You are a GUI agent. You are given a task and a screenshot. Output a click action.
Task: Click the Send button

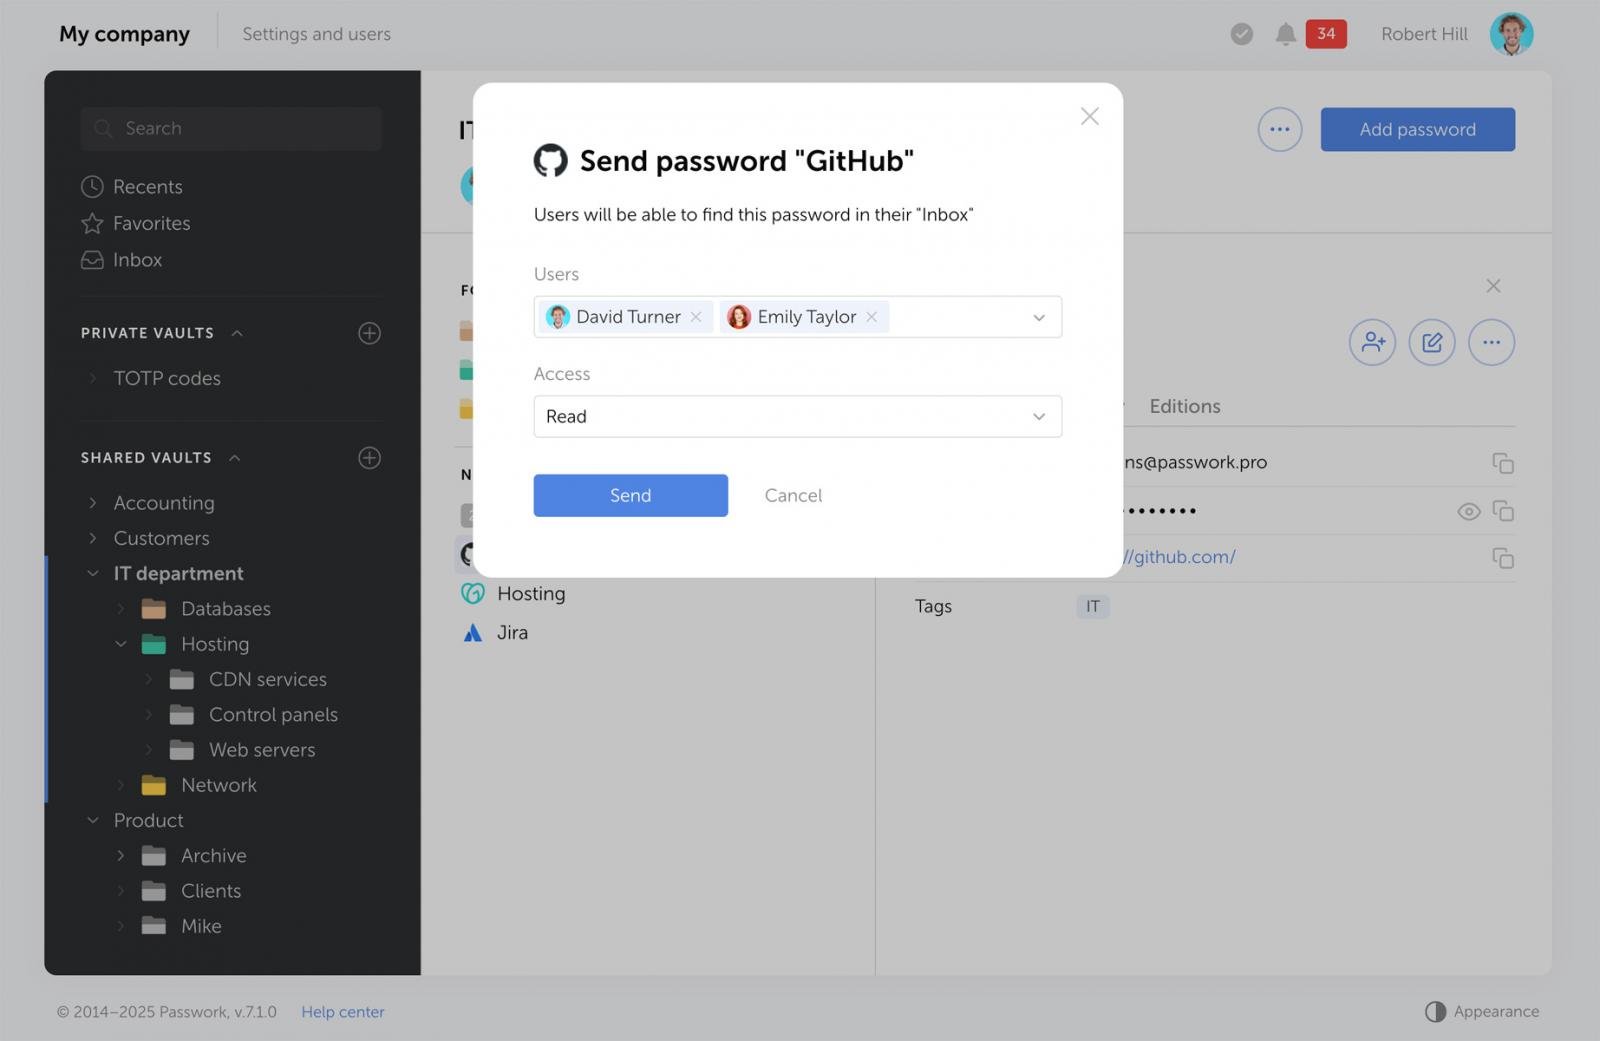coord(630,495)
